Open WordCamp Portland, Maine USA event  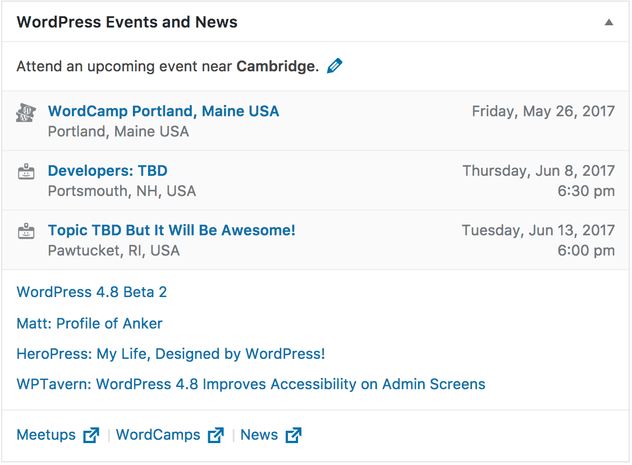click(x=163, y=111)
